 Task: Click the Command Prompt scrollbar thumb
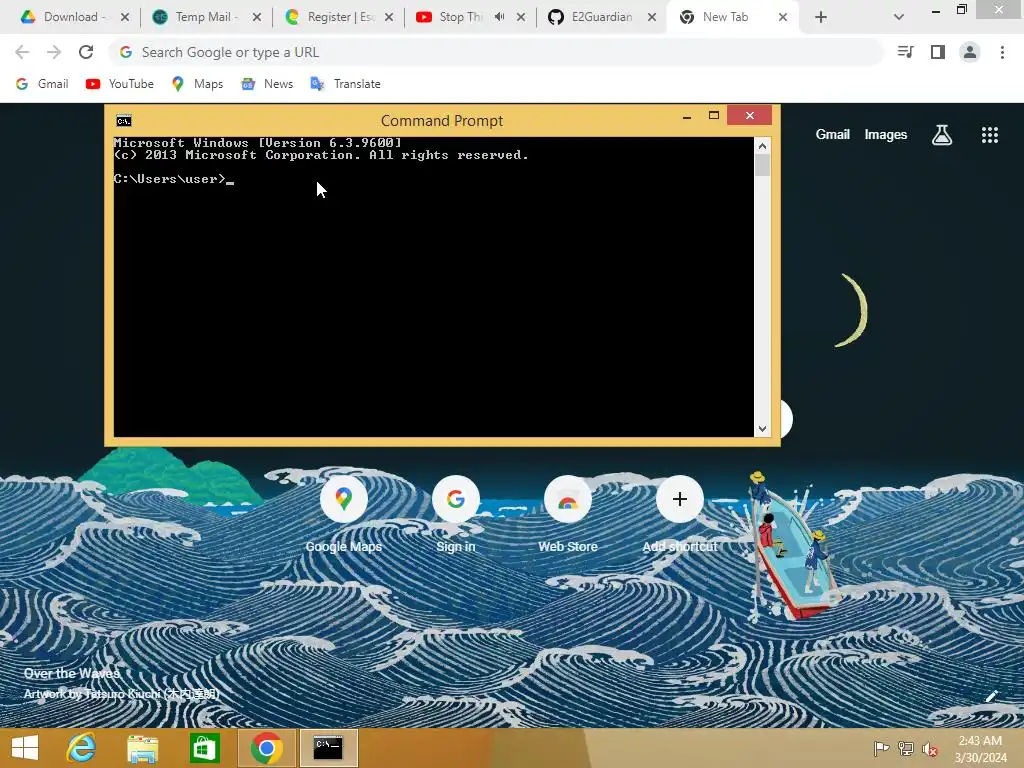click(x=762, y=165)
